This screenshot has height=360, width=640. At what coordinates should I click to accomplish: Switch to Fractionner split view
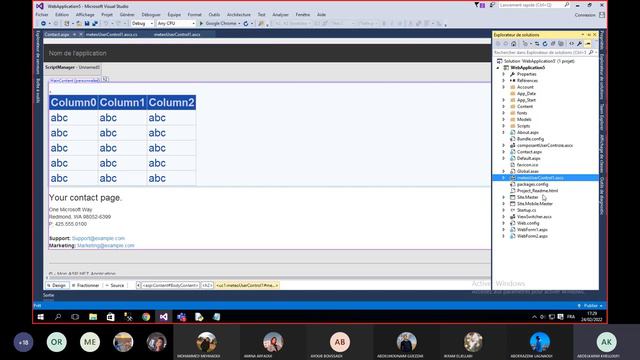coord(85,285)
